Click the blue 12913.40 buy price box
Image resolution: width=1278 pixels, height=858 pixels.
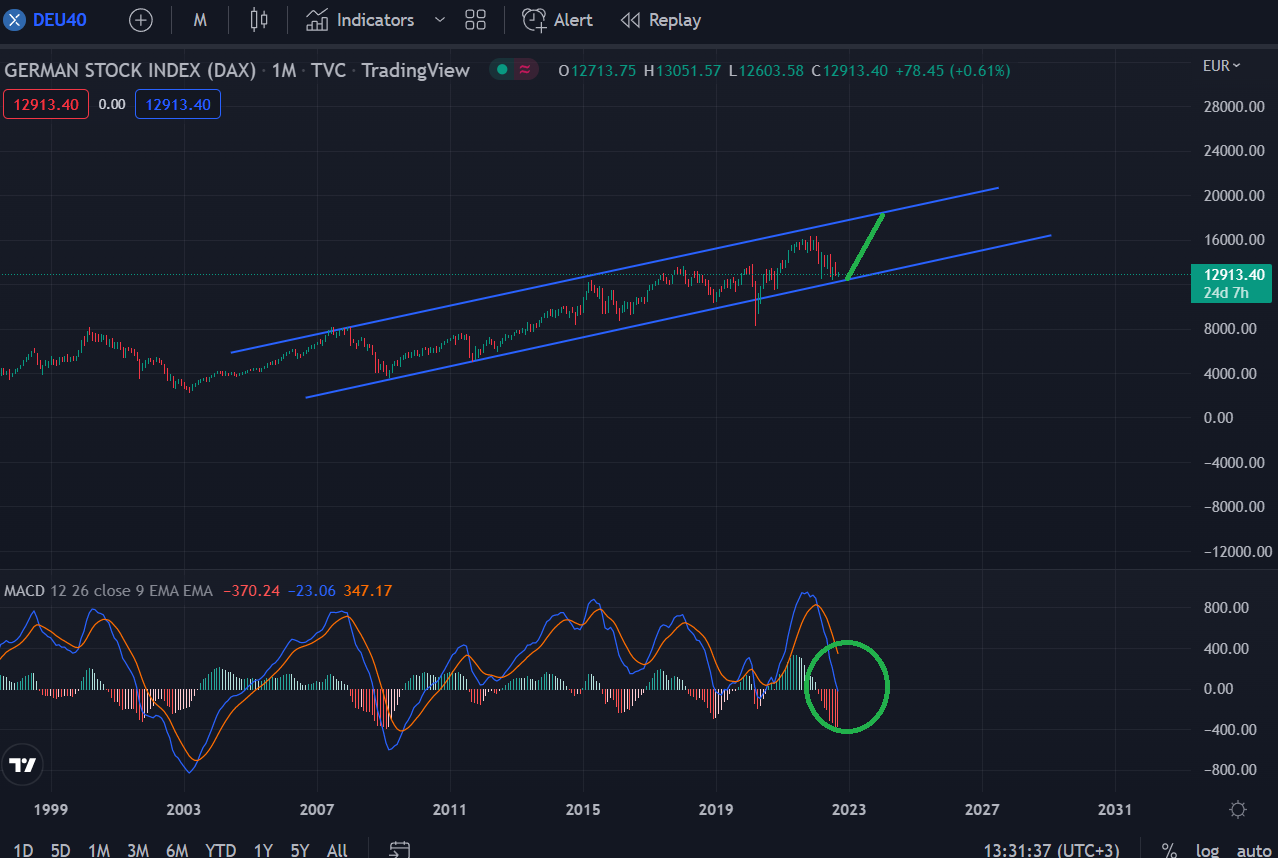(178, 104)
